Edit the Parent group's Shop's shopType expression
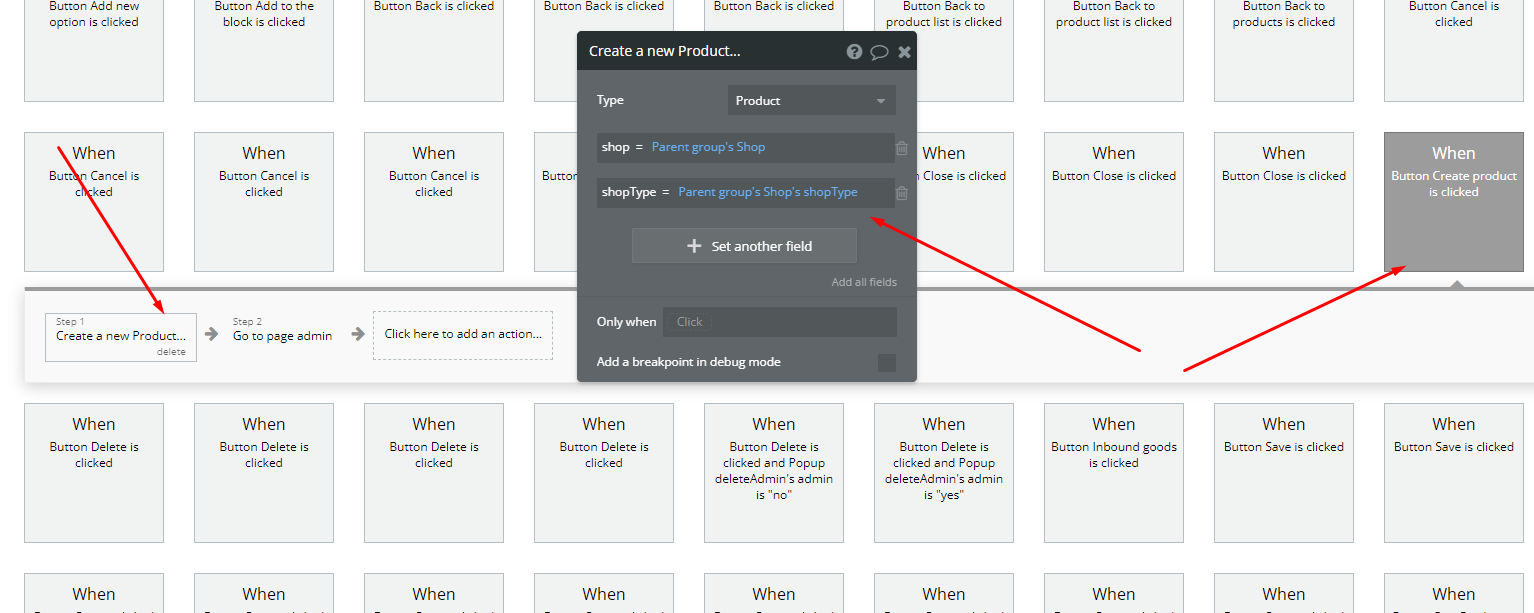 point(767,192)
